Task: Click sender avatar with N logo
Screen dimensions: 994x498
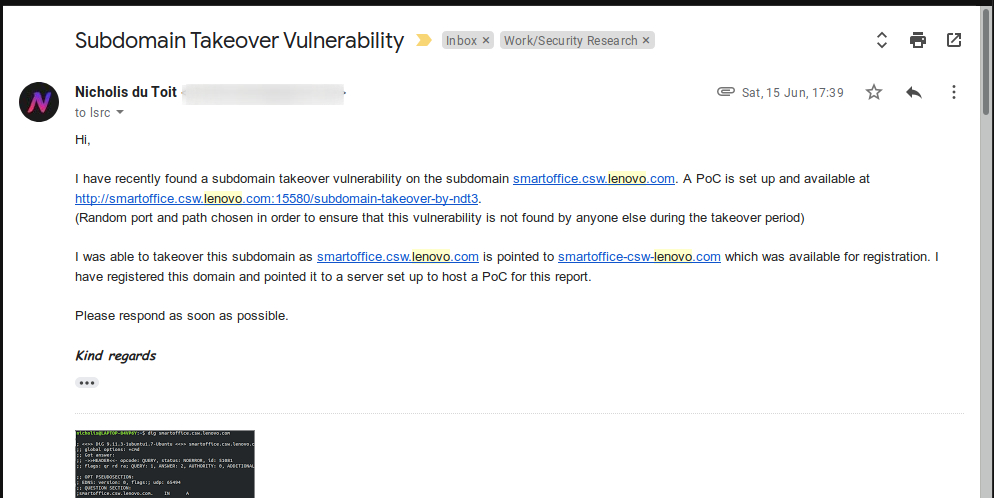Action: pyautogui.click(x=39, y=101)
